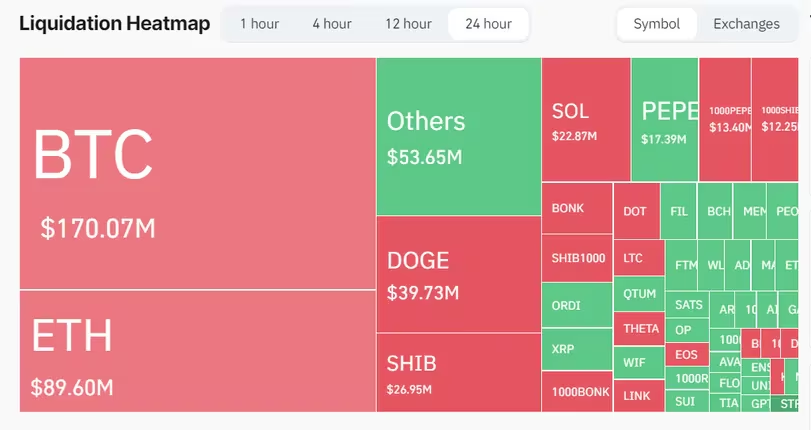
Task: Click the DOGE $39.73M block
Action: coord(458,274)
